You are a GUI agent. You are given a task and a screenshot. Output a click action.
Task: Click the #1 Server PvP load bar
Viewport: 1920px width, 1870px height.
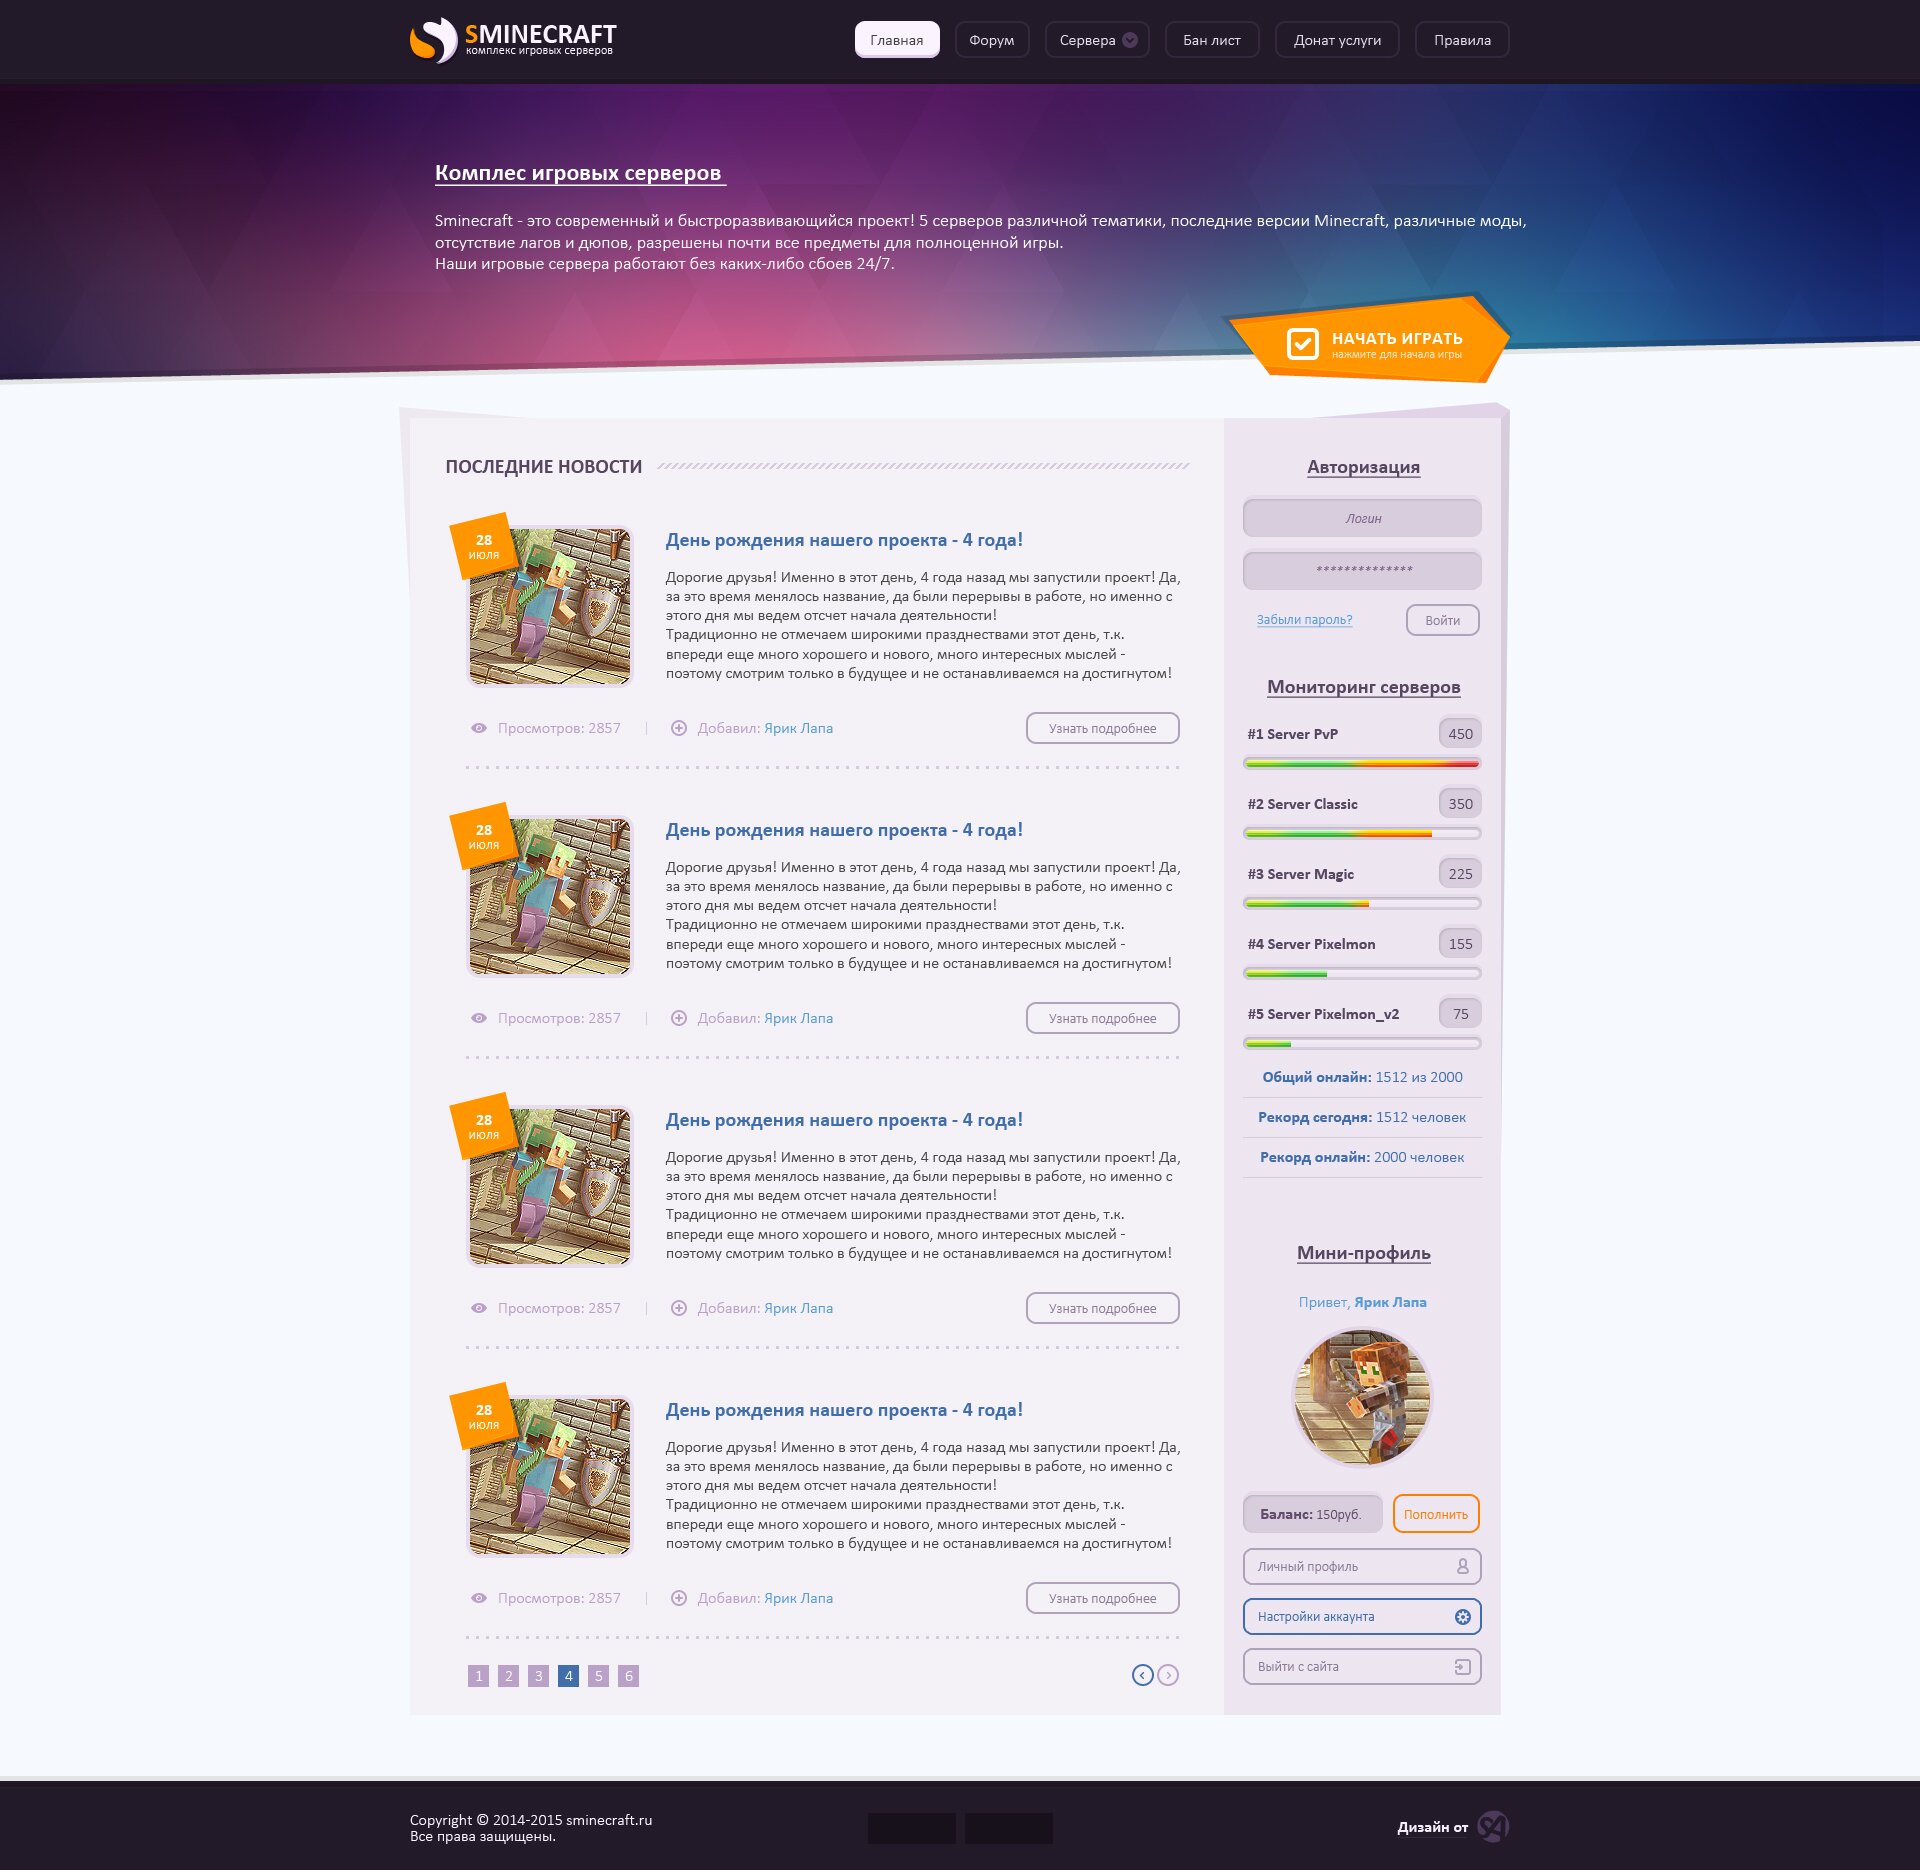click(x=1362, y=763)
